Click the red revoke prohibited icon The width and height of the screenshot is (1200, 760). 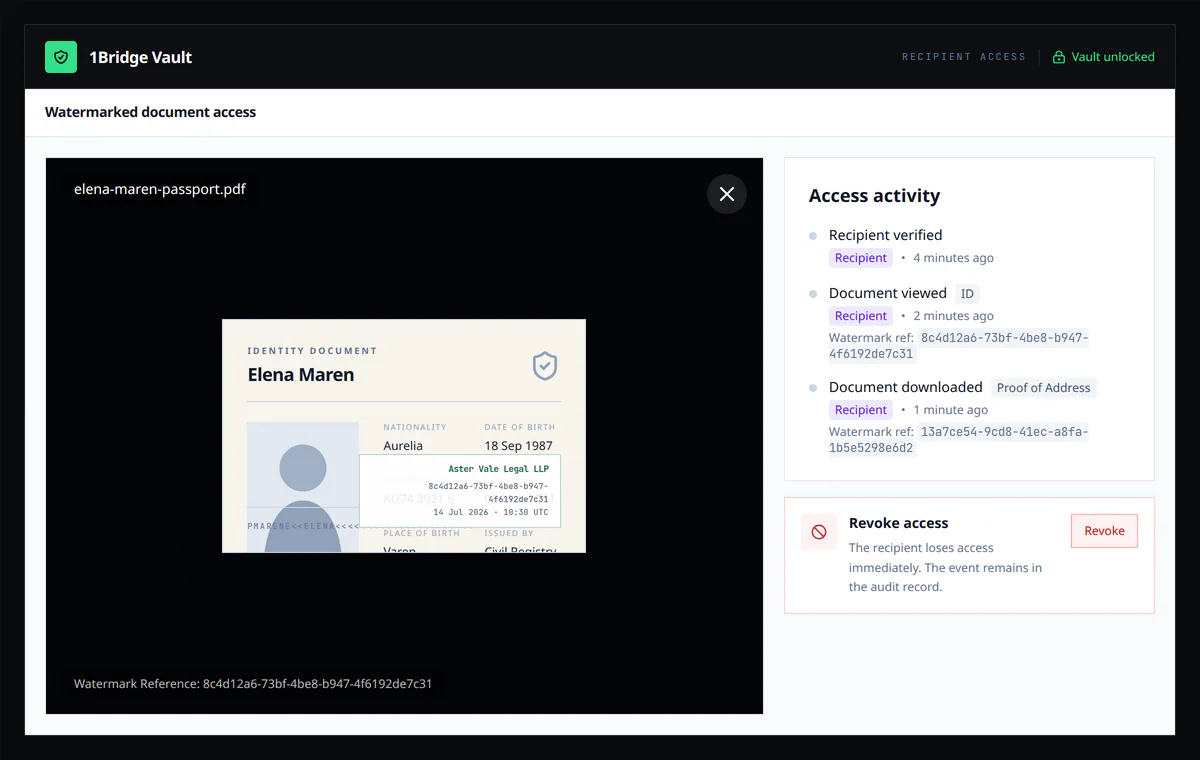point(819,532)
